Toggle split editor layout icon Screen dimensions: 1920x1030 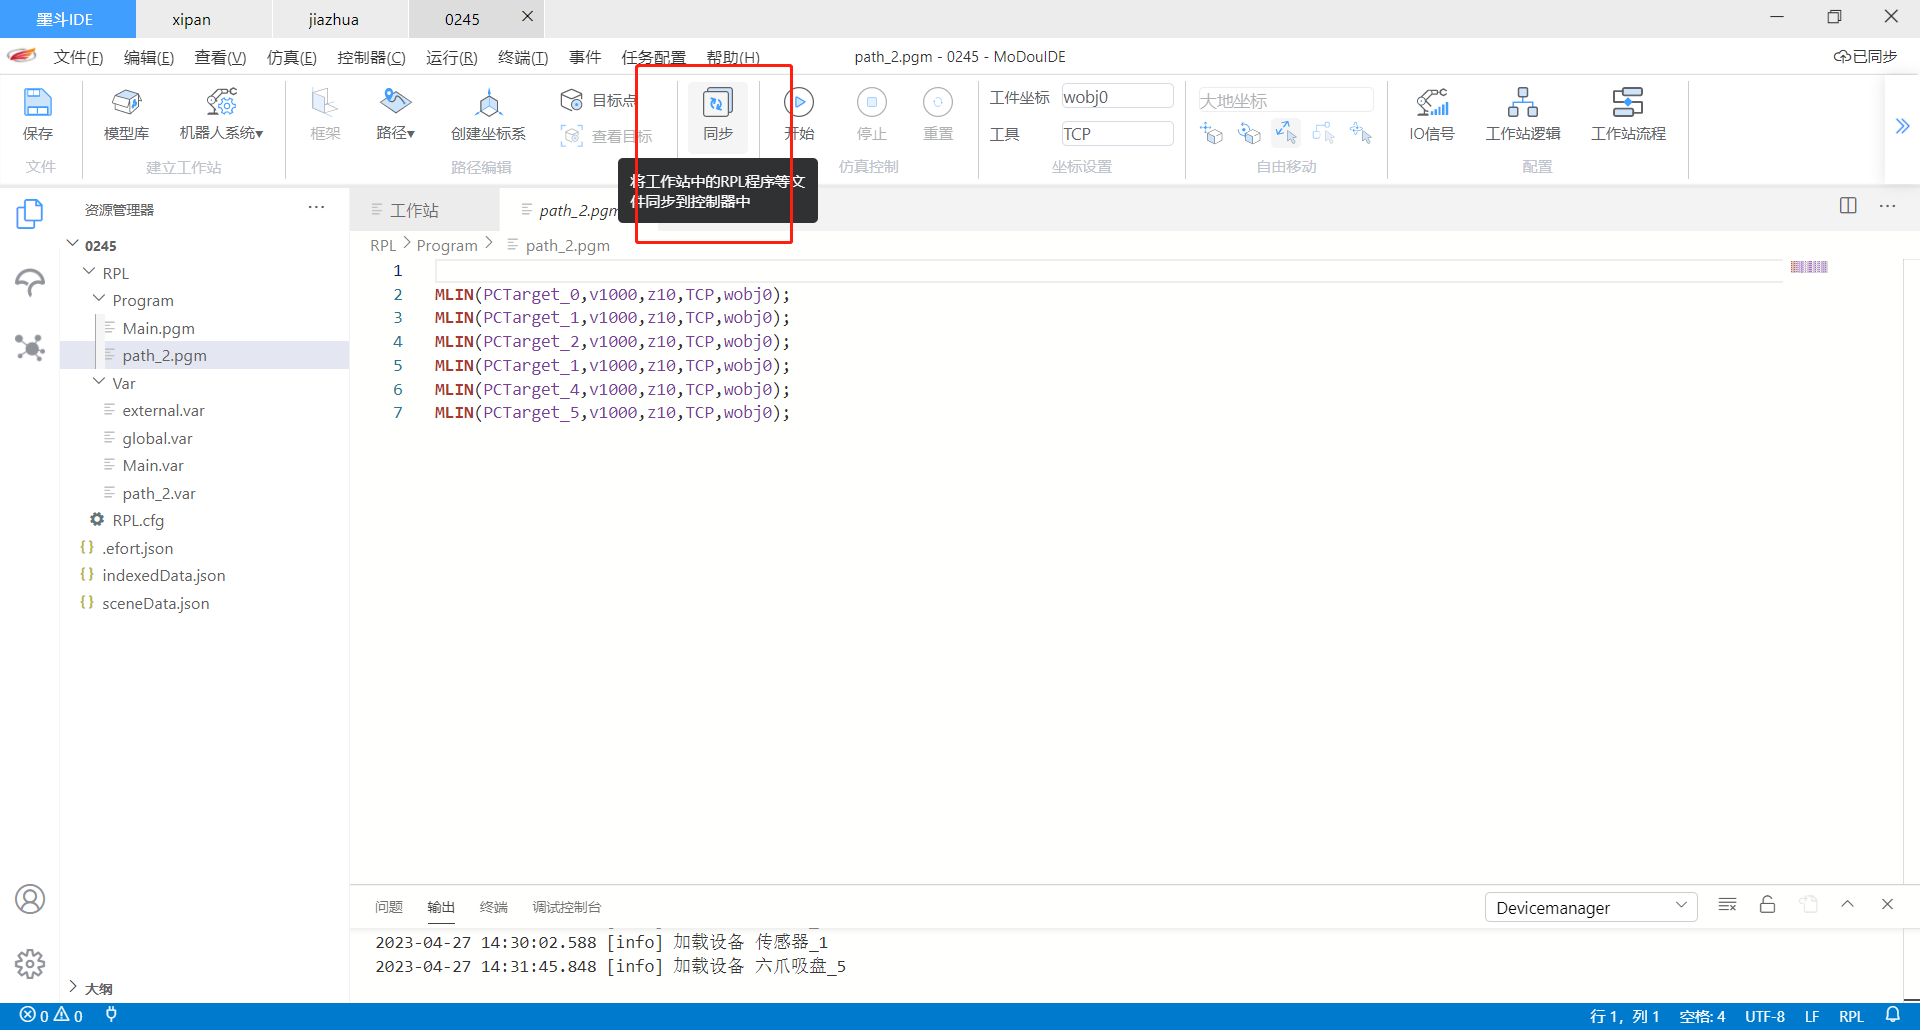pyautogui.click(x=1847, y=206)
